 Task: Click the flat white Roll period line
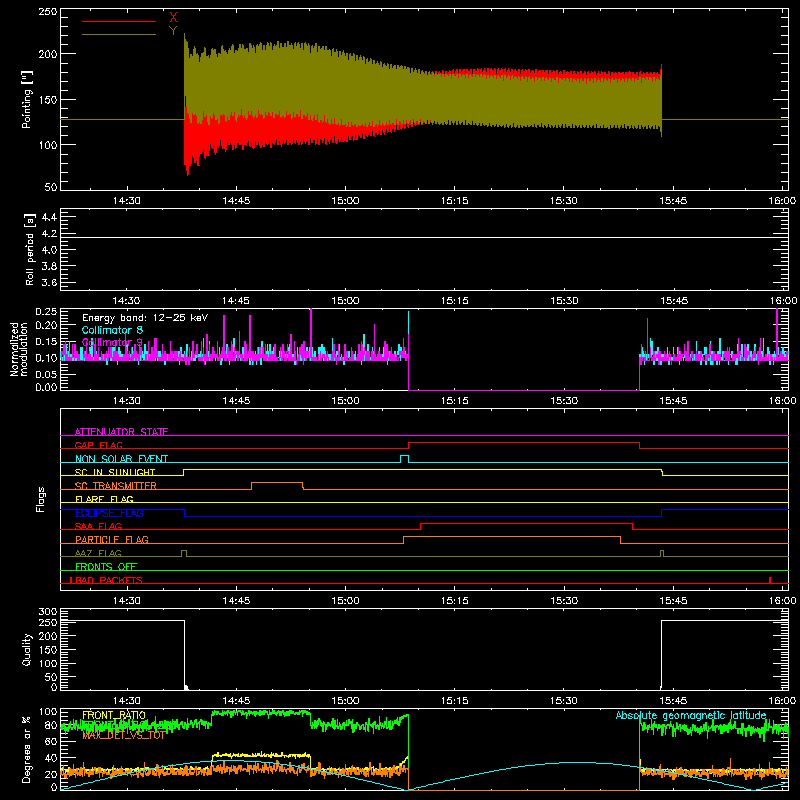click(x=424, y=237)
